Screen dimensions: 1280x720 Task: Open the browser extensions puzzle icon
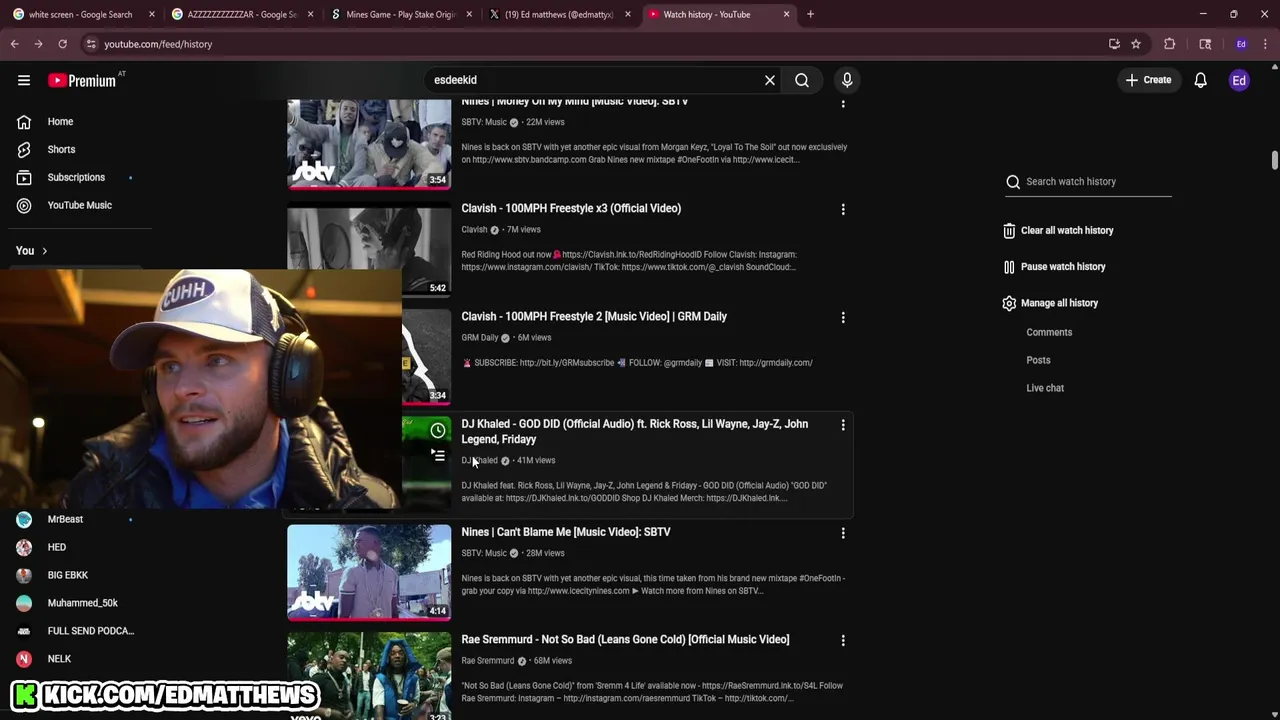[1169, 44]
